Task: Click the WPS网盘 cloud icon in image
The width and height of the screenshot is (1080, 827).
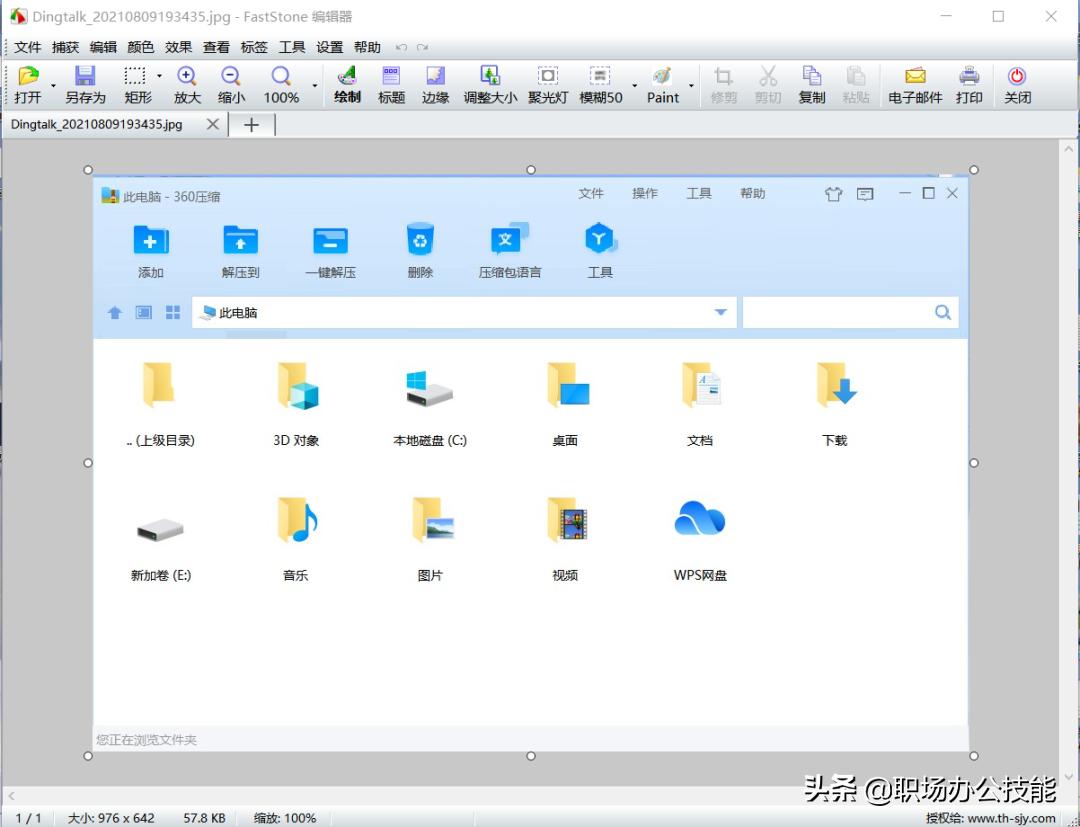Action: tap(700, 541)
